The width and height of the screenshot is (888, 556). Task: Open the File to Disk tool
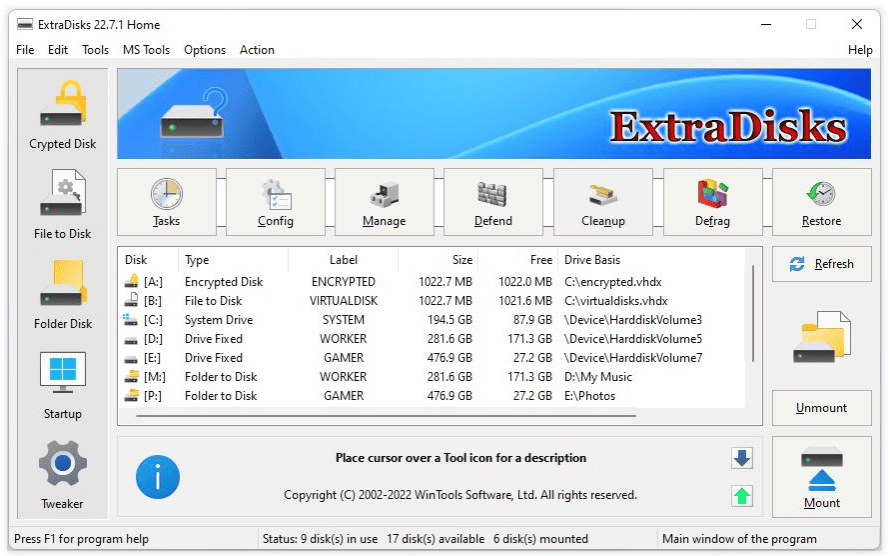click(62, 205)
